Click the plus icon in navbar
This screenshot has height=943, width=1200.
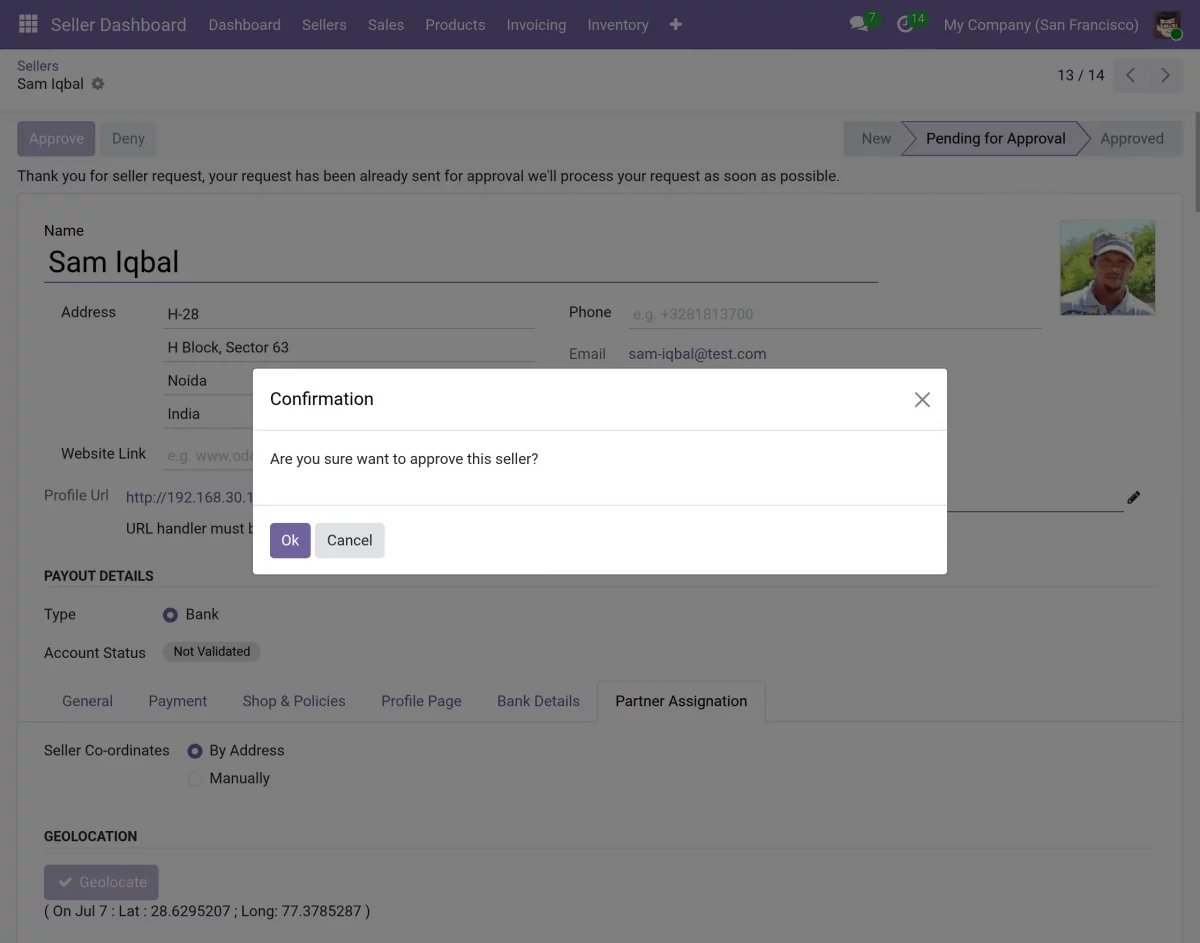tap(676, 24)
